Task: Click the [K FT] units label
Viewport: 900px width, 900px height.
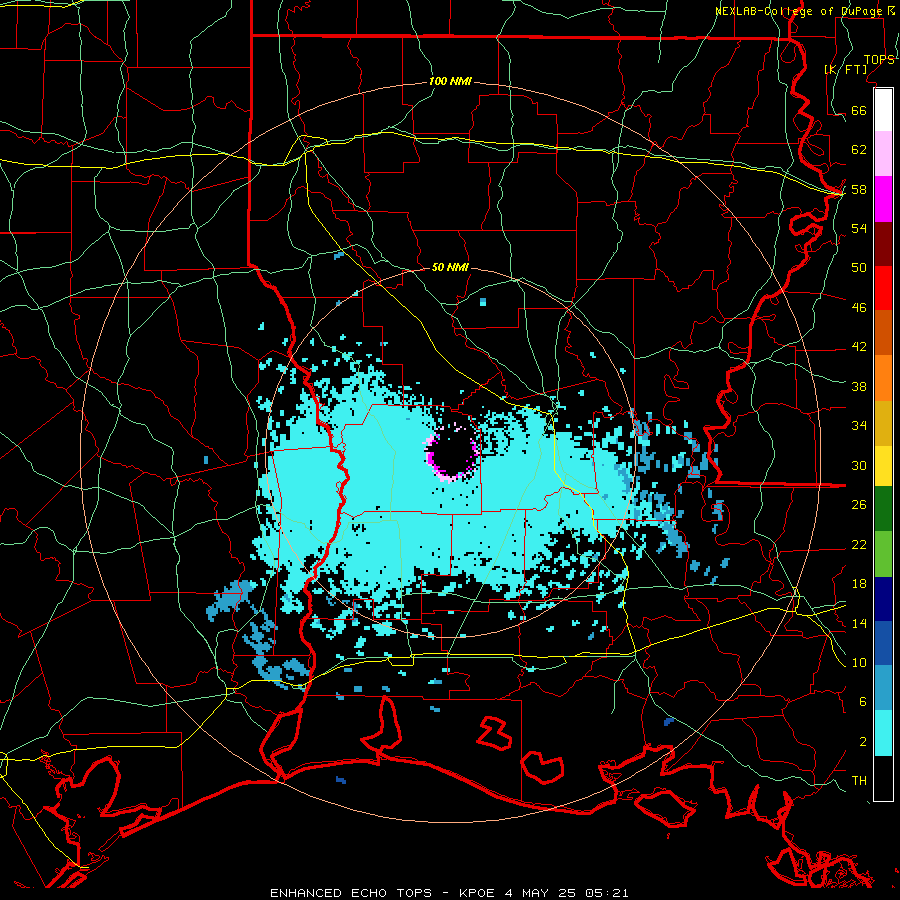Action: coord(846,70)
